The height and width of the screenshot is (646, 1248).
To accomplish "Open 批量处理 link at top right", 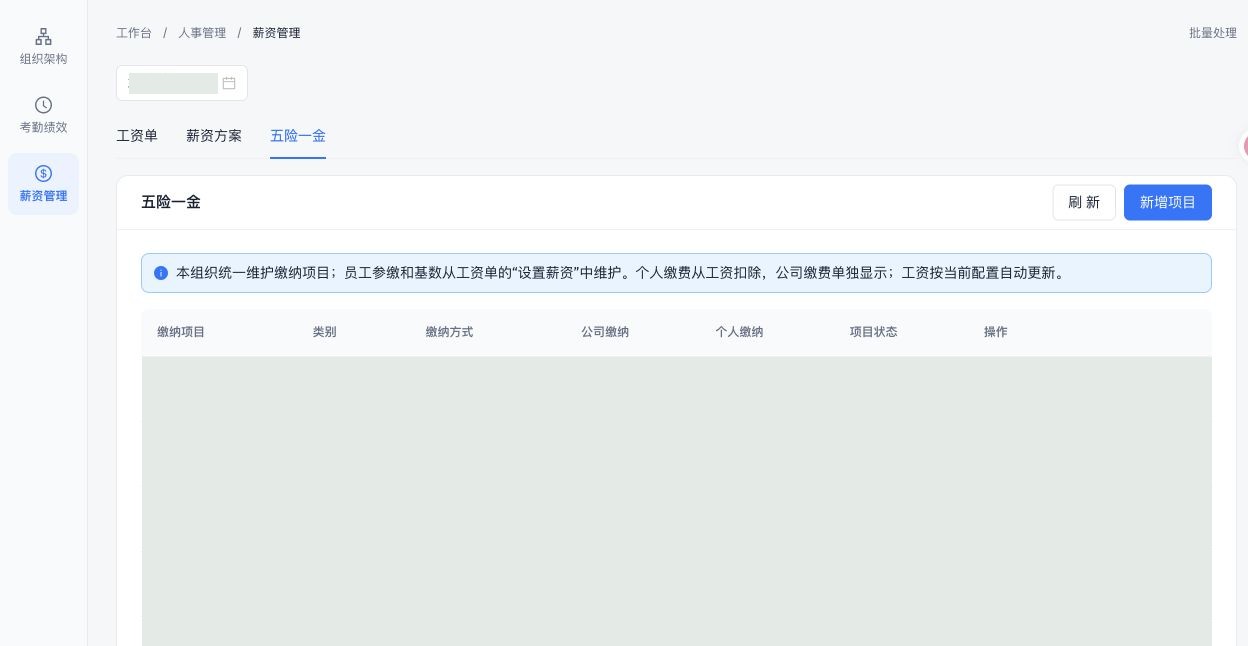I will [1213, 33].
